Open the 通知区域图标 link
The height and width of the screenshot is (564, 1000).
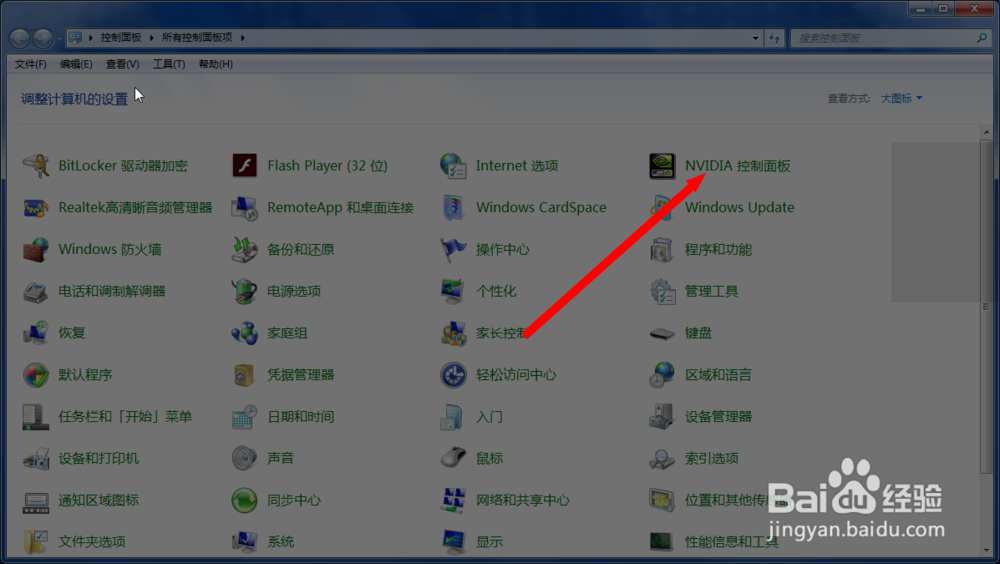(98, 500)
